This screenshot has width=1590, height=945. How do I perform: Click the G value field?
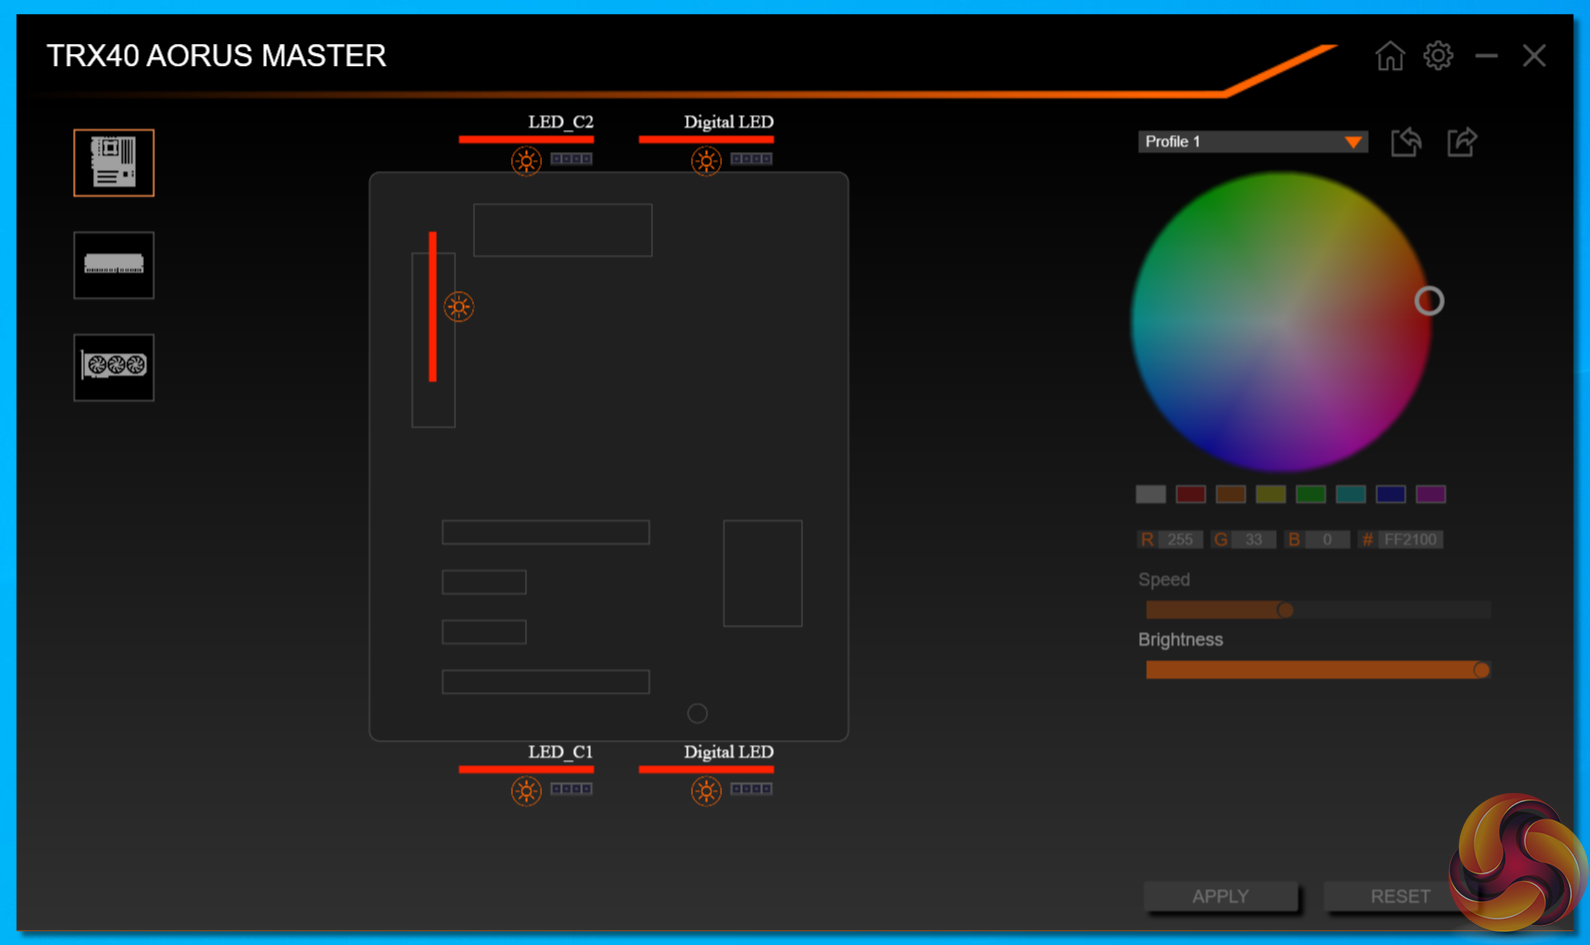[1254, 540]
